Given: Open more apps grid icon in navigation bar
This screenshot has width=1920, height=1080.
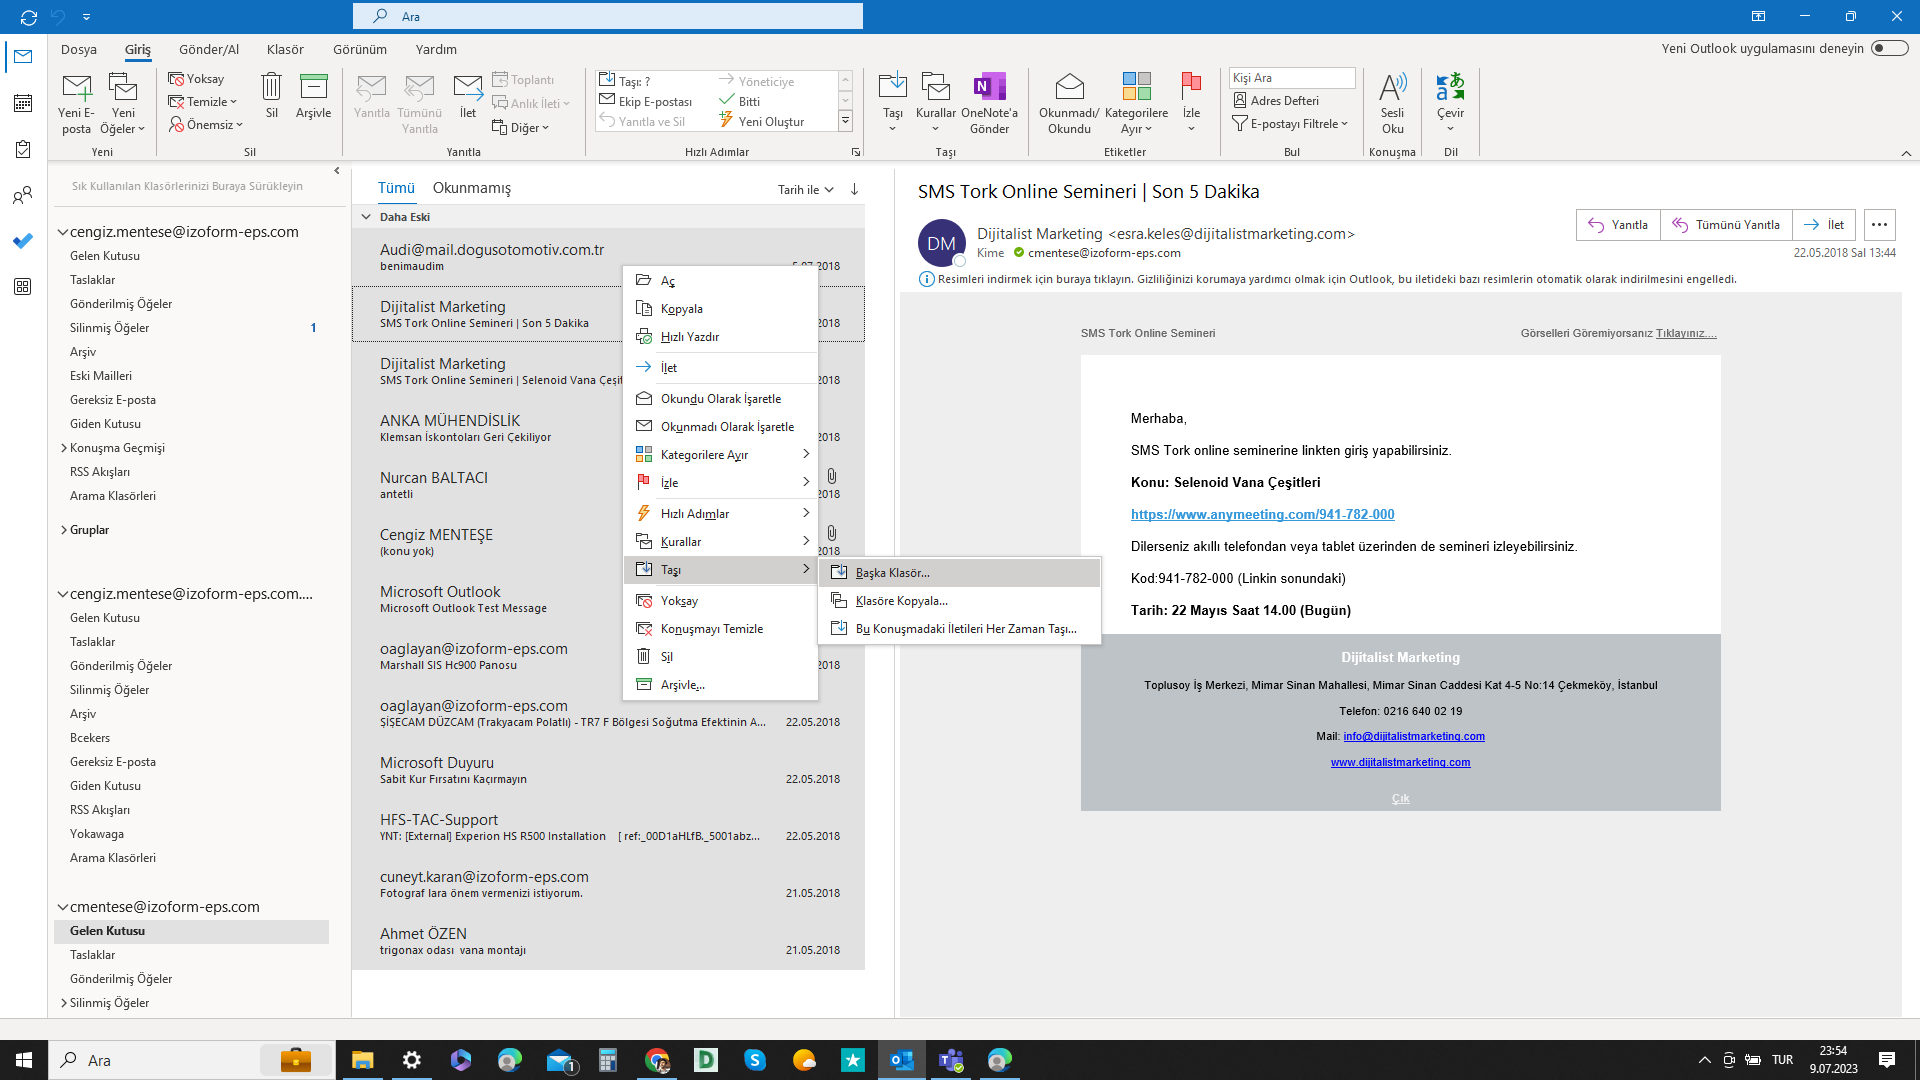Looking at the screenshot, I should pyautogui.click(x=22, y=287).
